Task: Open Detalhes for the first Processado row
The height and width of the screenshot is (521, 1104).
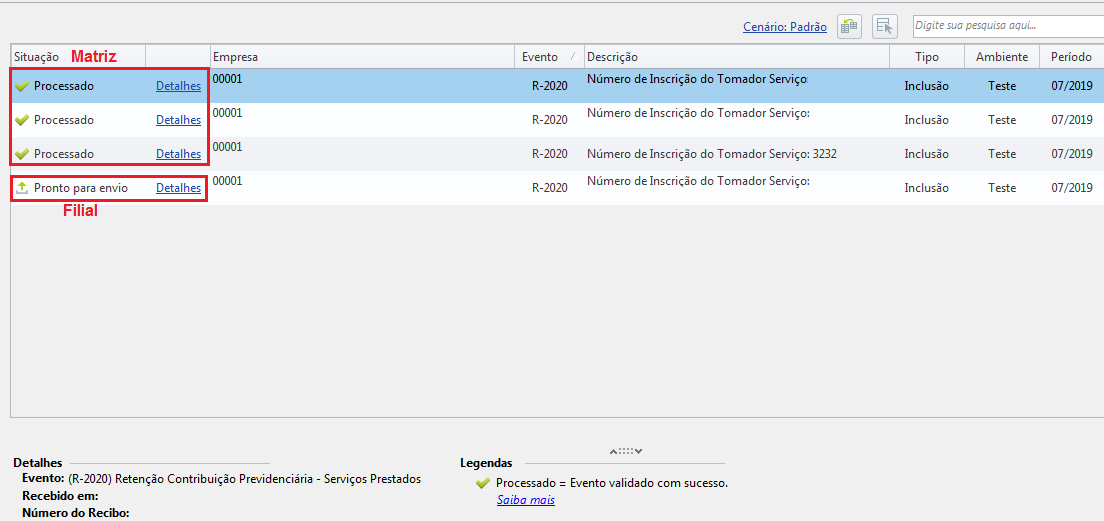Action: pos(178,86)
